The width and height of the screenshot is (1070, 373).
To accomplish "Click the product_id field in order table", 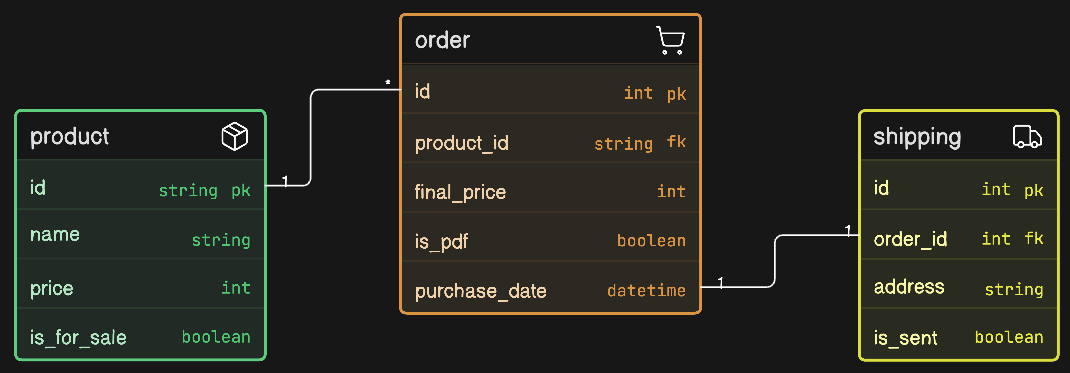I will [x=550, y=143].
